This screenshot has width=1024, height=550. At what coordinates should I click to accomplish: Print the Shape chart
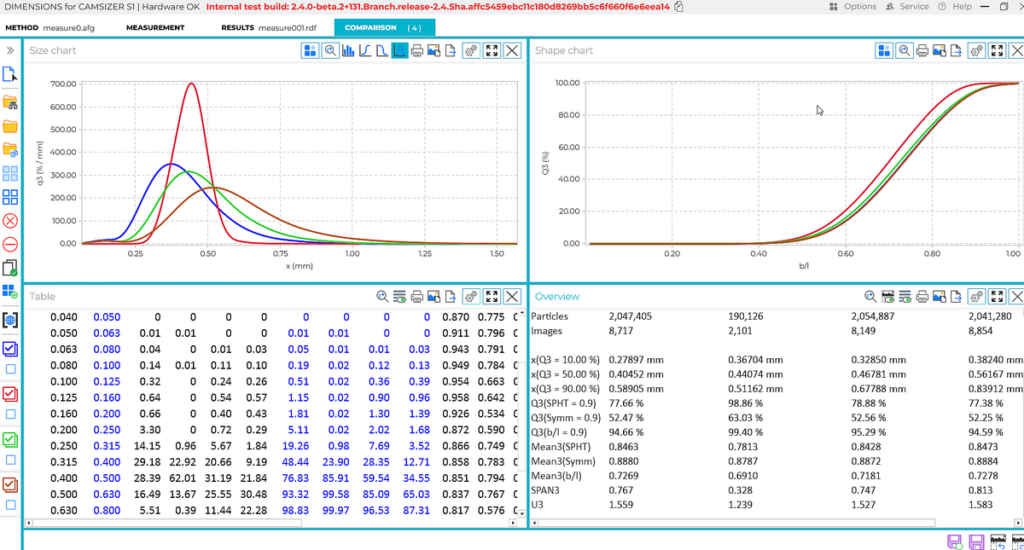[922, 50]
